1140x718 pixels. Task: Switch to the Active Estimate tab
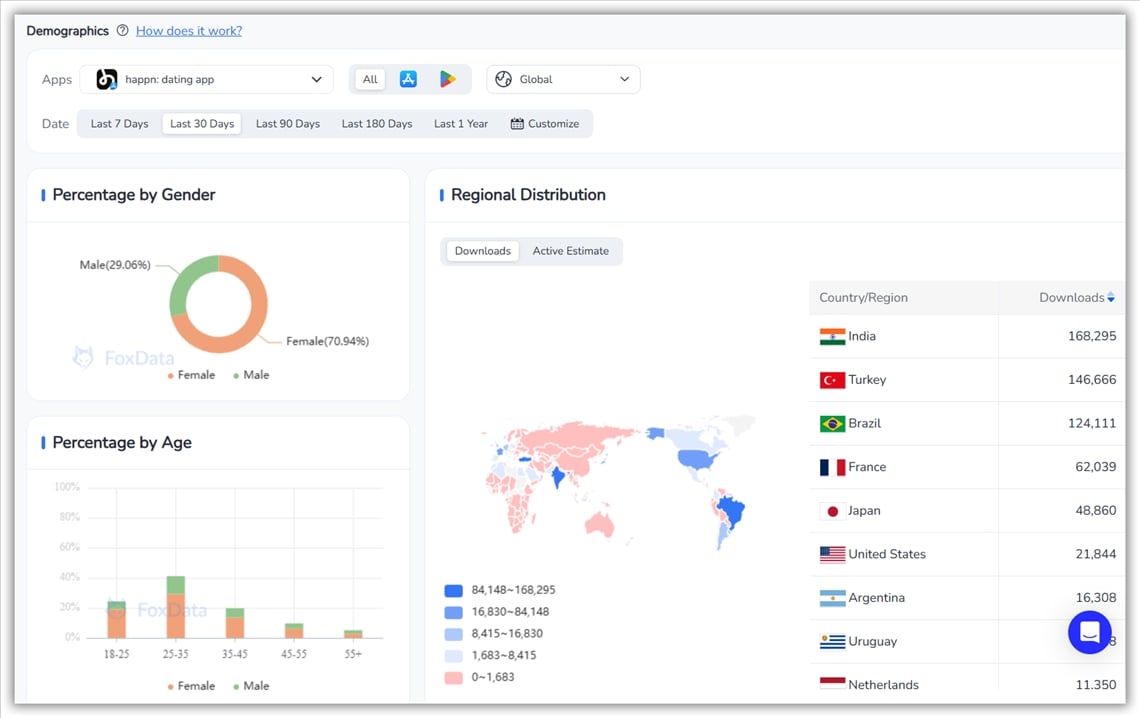[570, 251]
